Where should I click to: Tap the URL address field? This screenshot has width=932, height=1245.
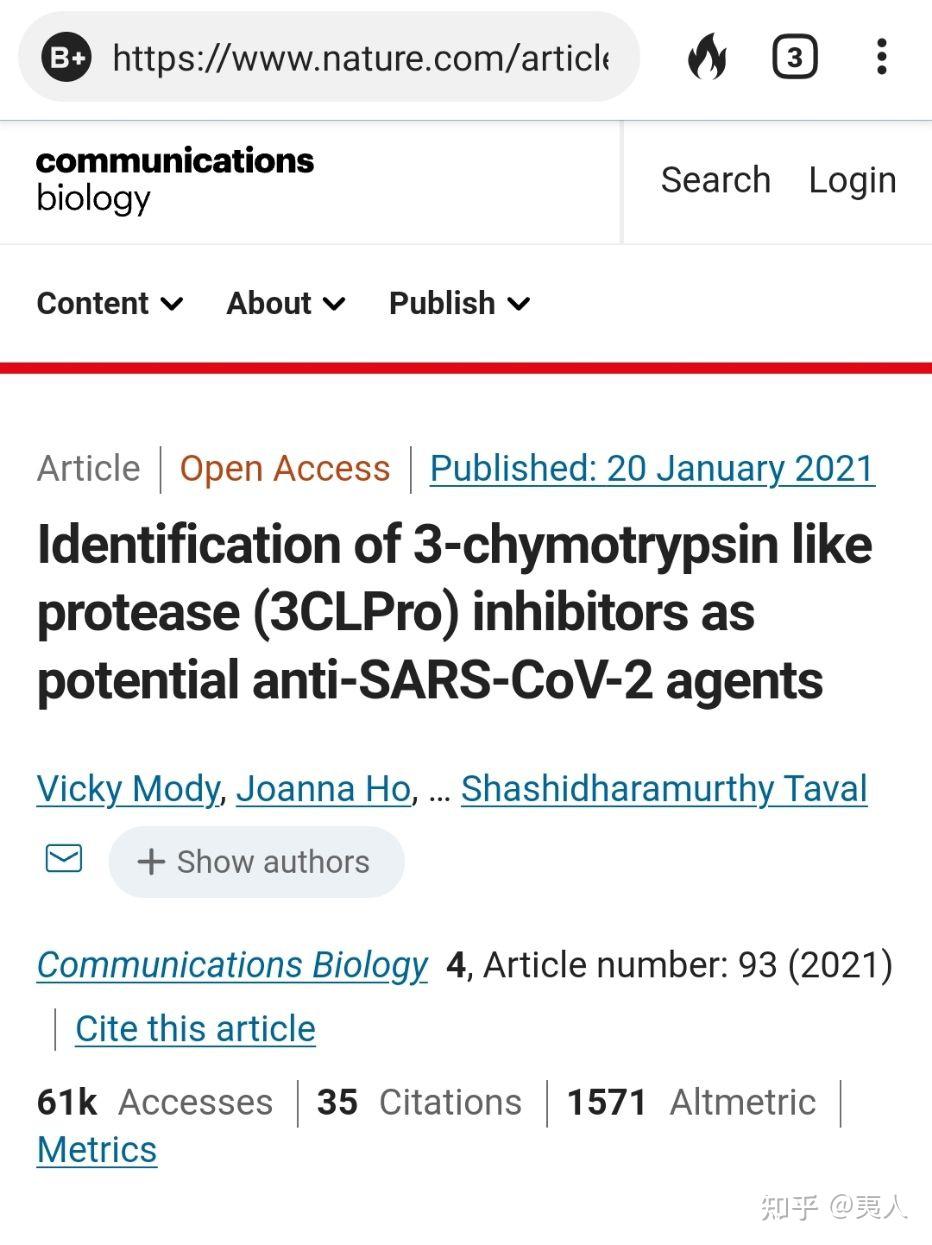[360, 58]
